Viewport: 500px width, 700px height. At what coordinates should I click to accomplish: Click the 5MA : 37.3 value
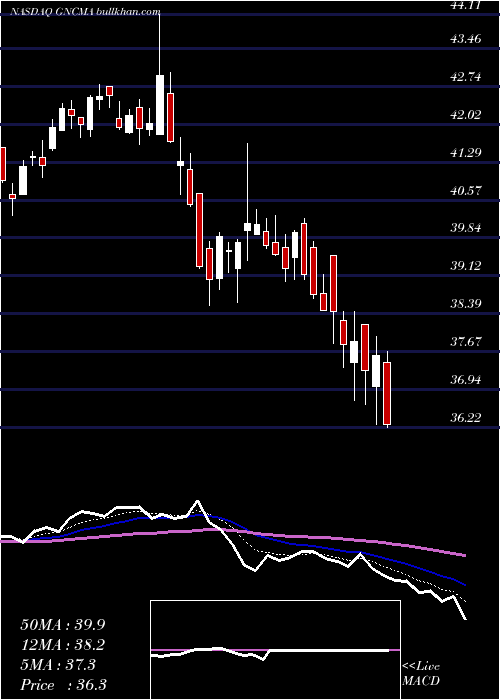[x=58, y=665]
